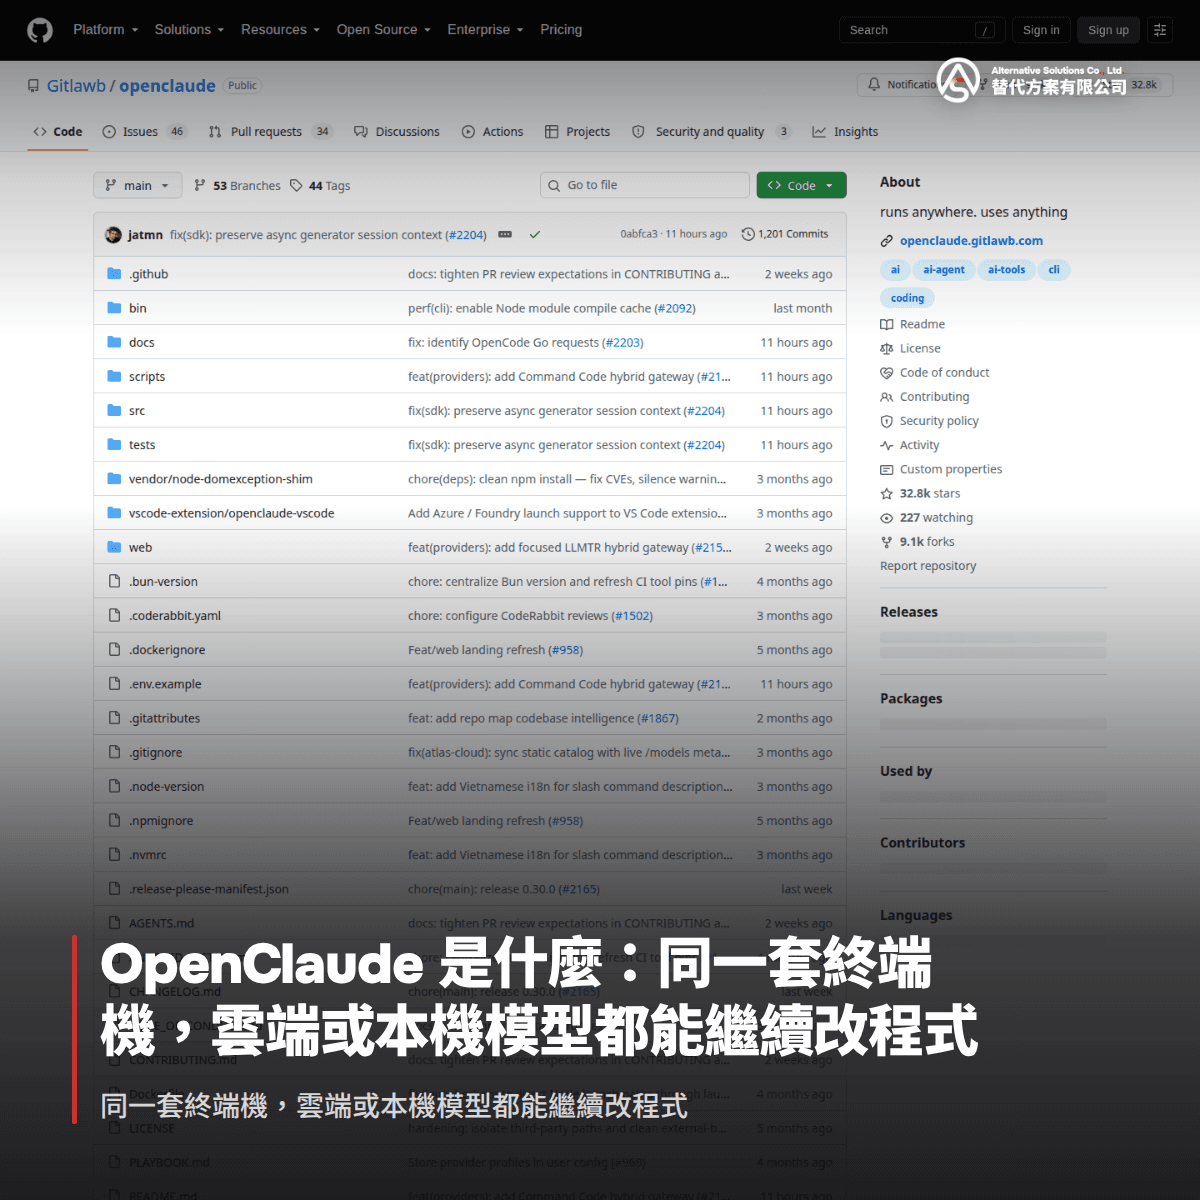Open the .gitignore file
This screenshot has height=1200, width=1200.
(156, 752)
